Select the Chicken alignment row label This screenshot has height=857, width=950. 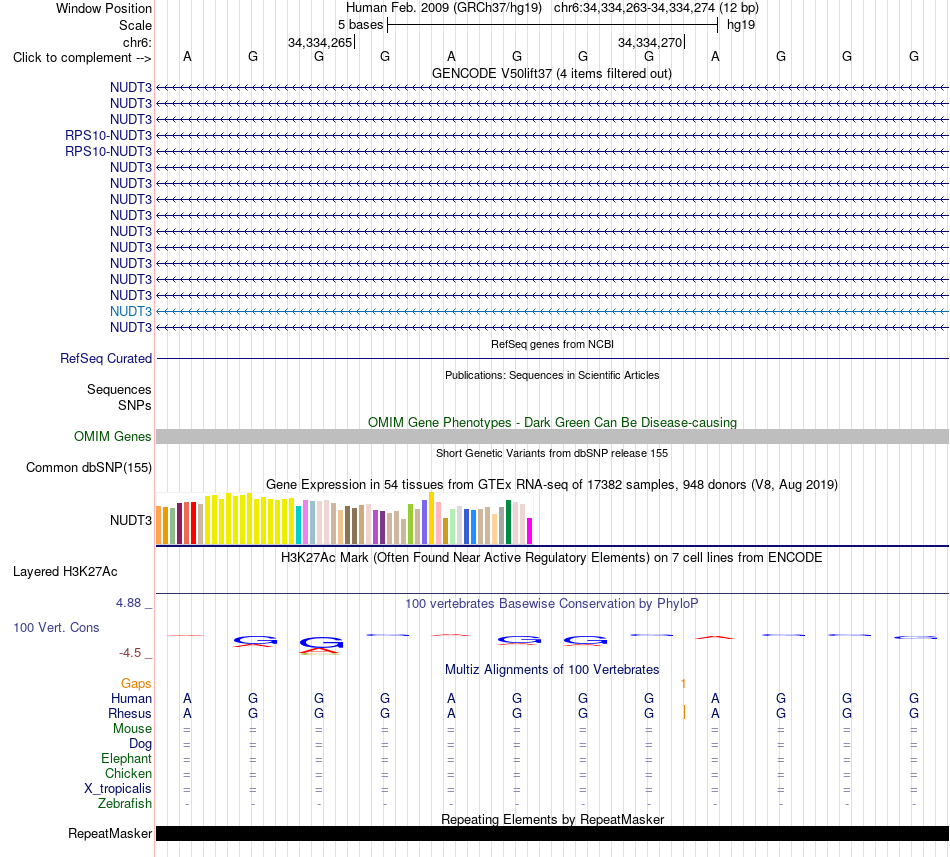pyautogui.click(x=128, y=774)
